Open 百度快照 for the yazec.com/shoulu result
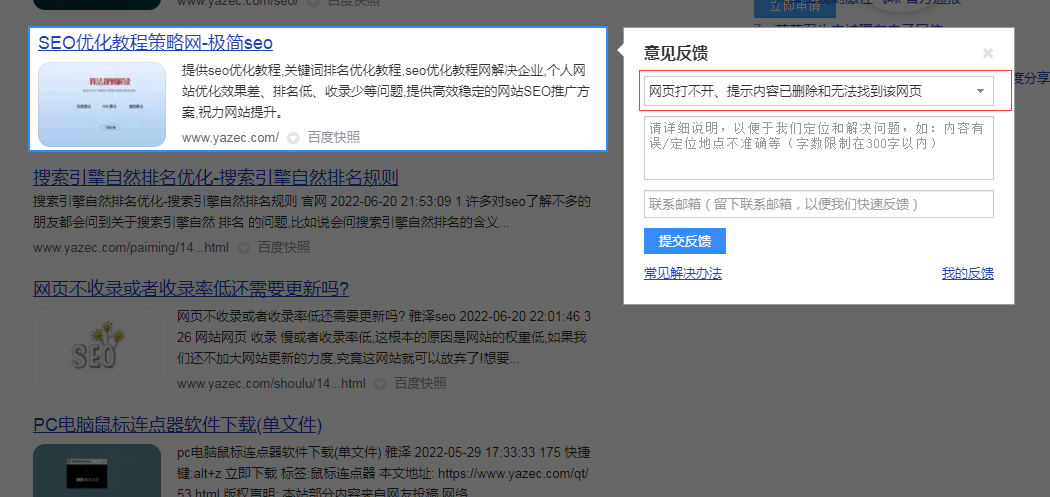 click(x=421, y=384)
